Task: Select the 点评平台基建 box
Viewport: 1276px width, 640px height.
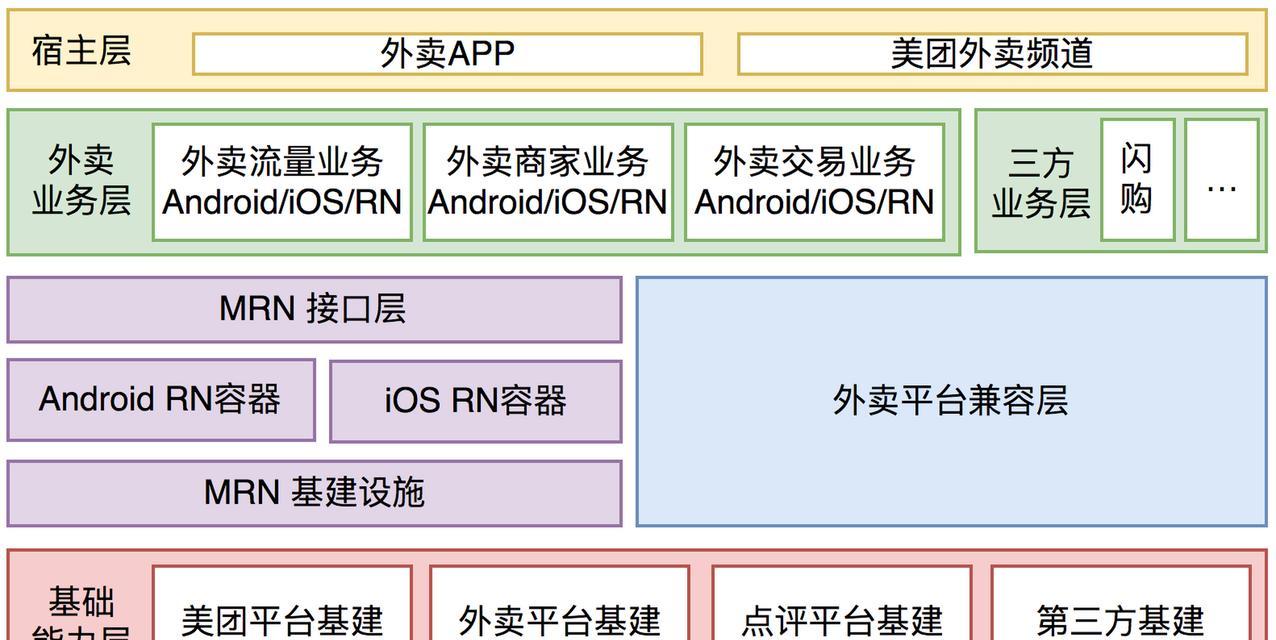Action: coord(841,603)
